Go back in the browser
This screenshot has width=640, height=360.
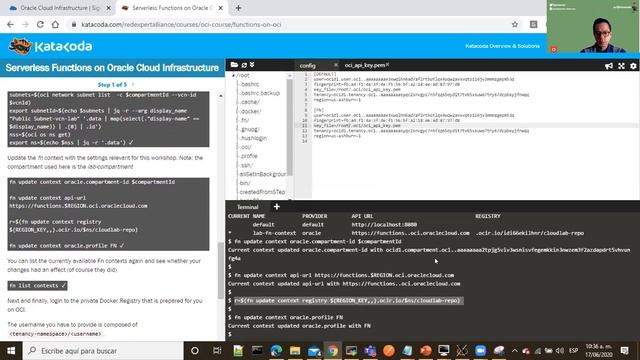(10, 24)
